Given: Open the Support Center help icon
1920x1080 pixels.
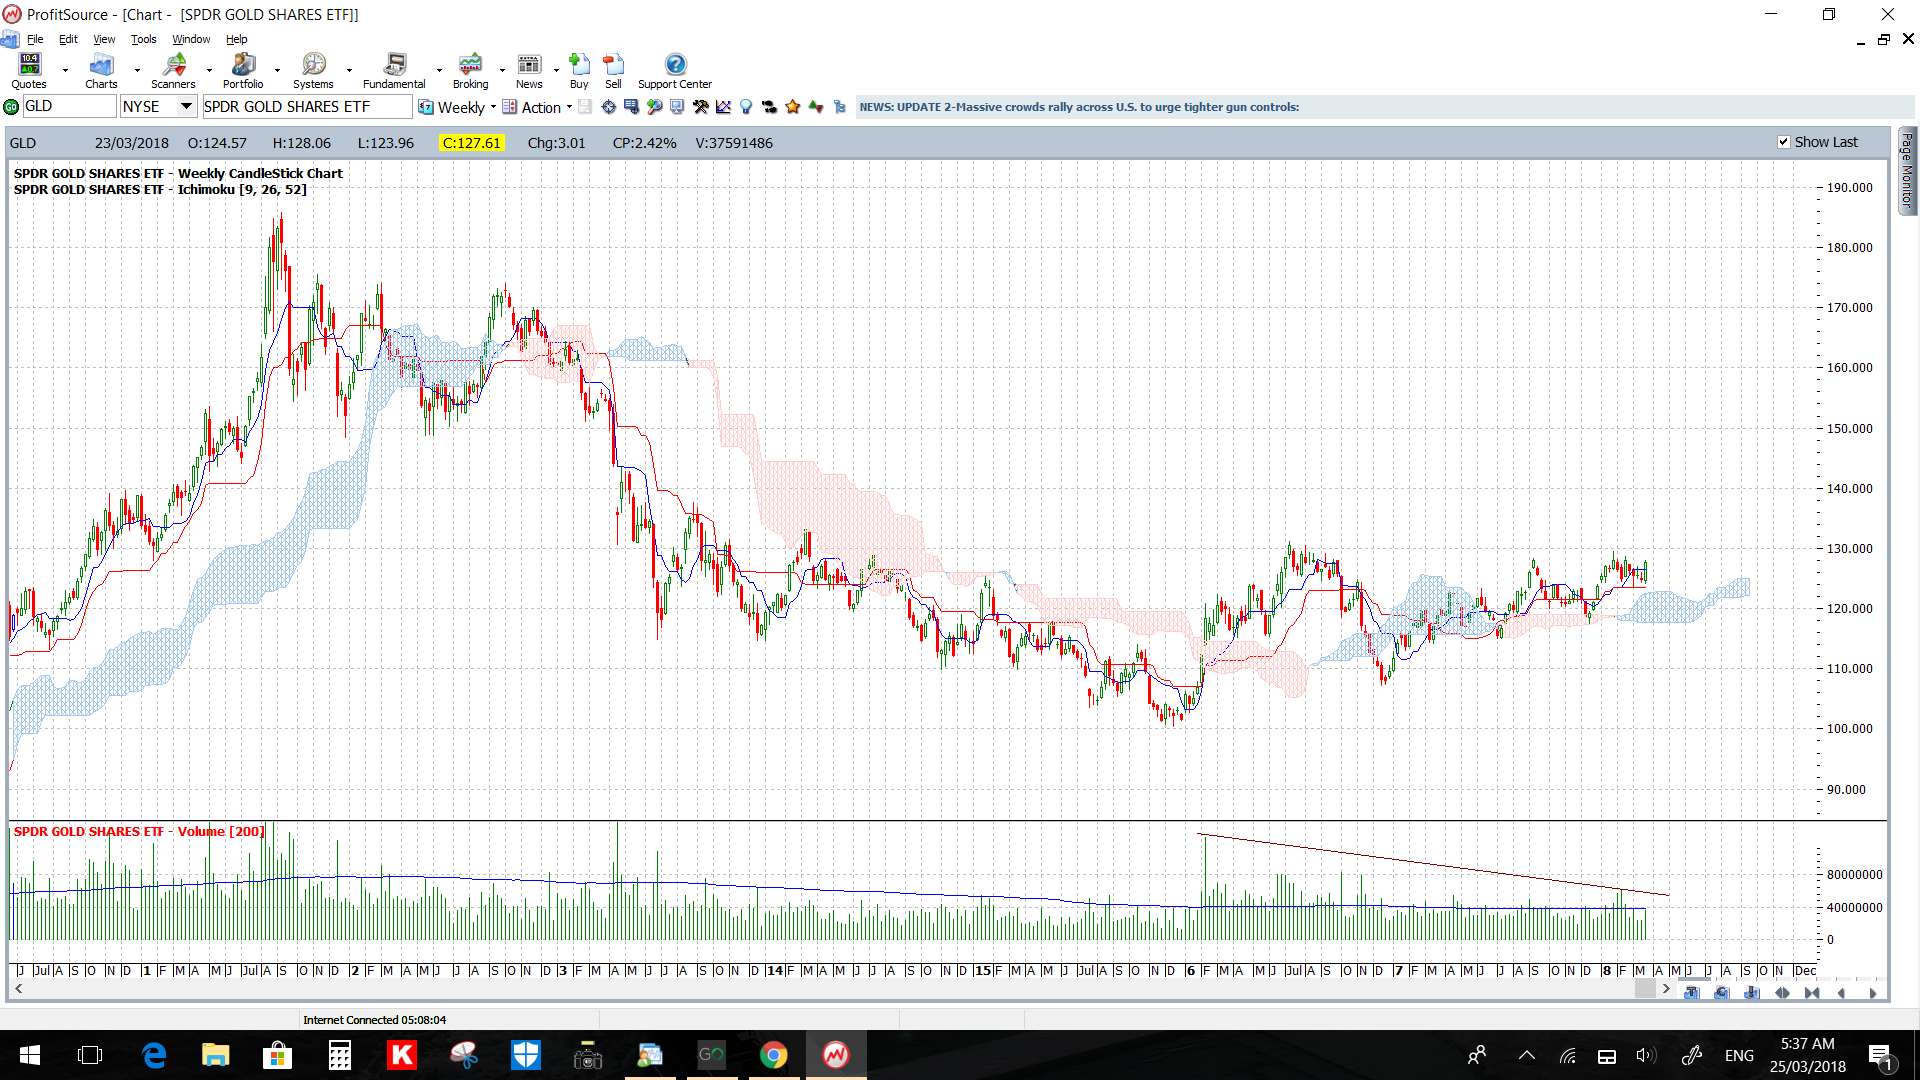Looking at the screenshot, I should coord(675,71).
